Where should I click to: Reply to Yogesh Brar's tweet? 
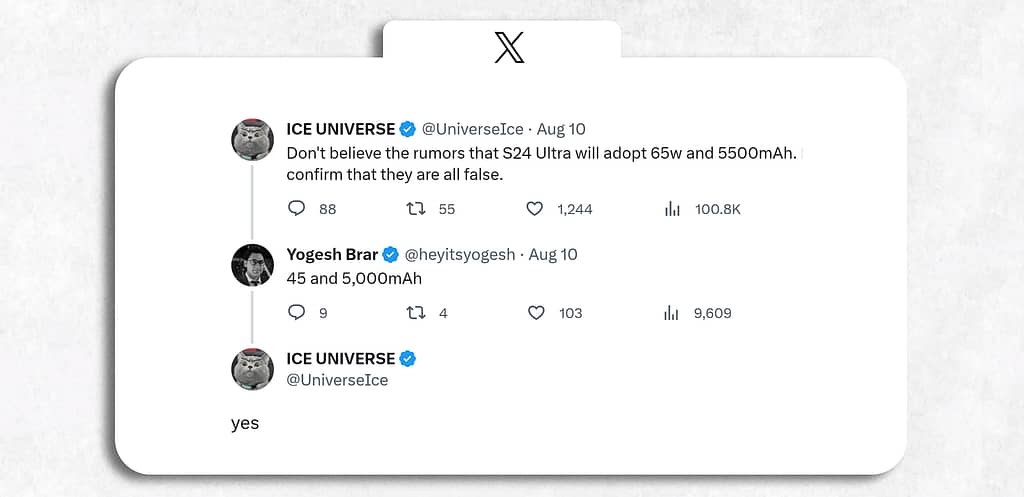[x=296, y=313]
